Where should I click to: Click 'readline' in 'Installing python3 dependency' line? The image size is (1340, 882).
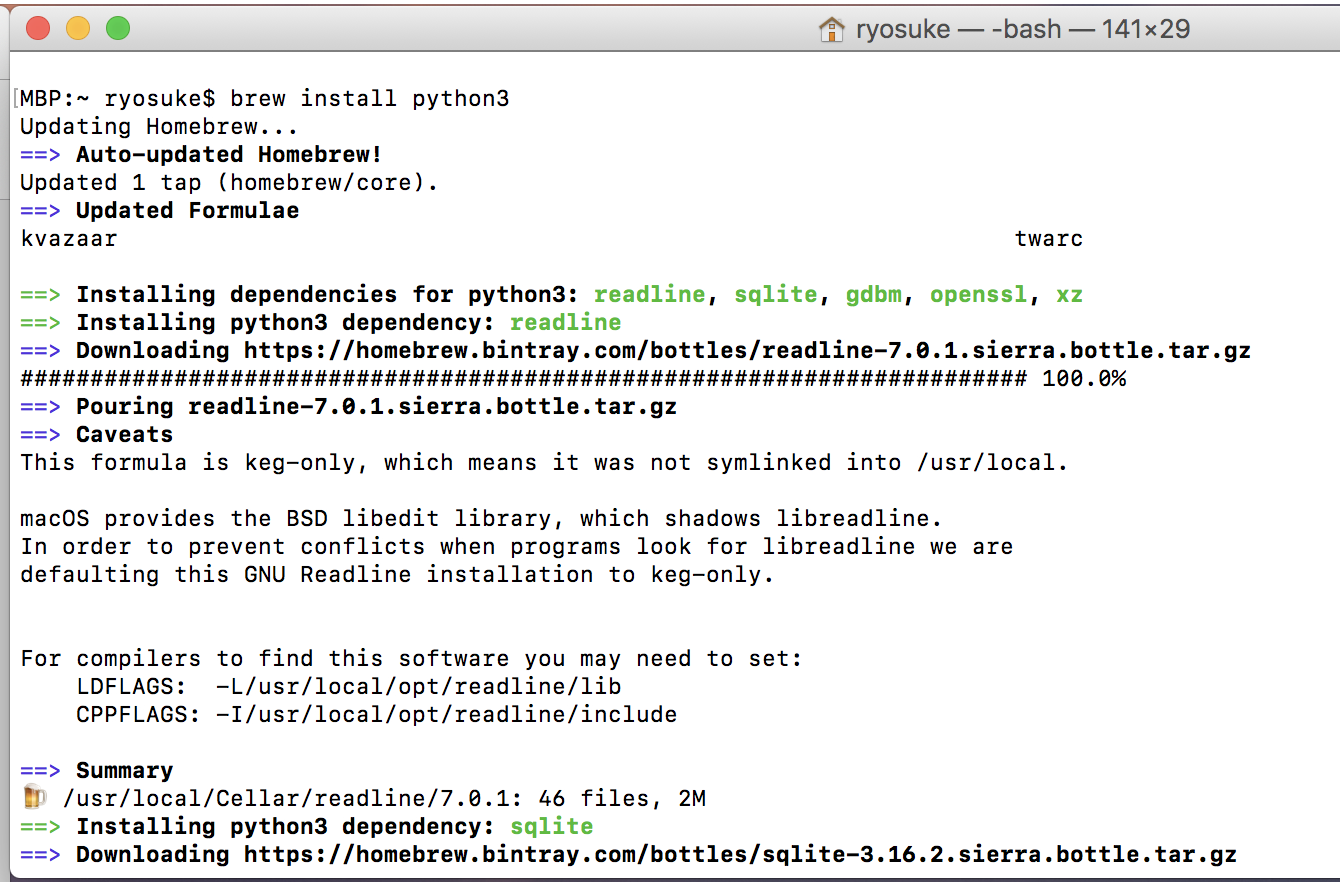pos(565,323)
